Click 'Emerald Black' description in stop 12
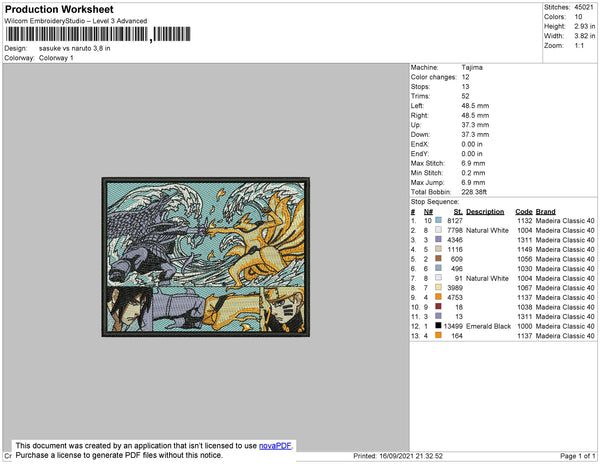The width and height of the screenshot is (600, 464). point(488,326)
